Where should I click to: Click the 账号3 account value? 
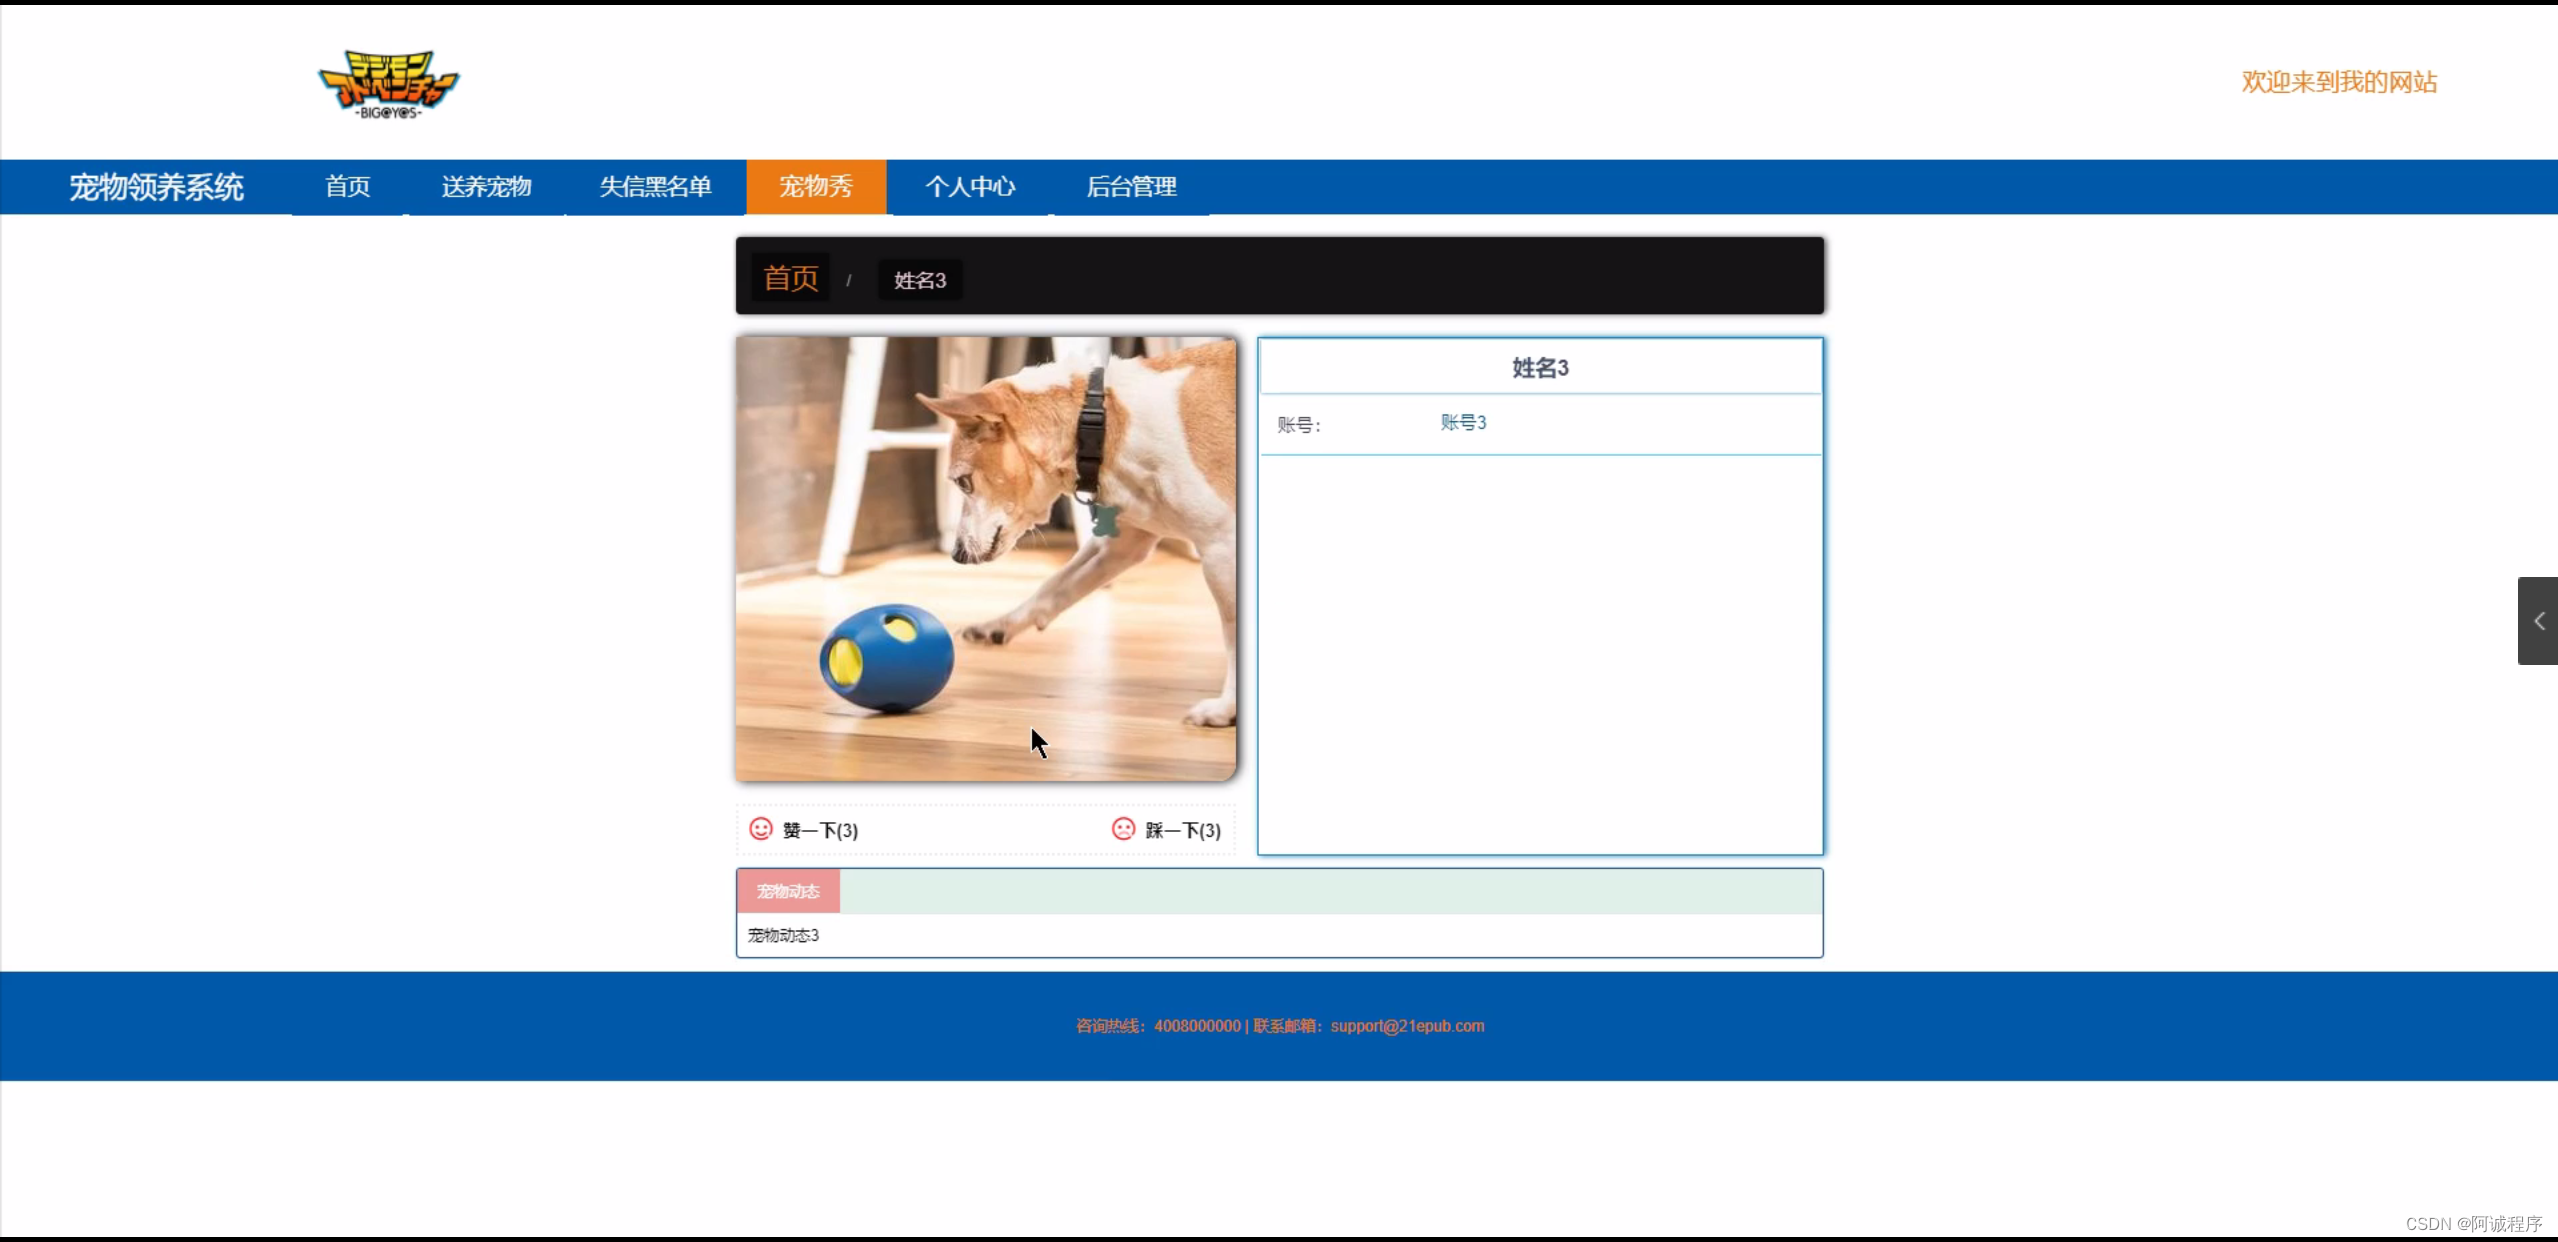click(1462, 423)
